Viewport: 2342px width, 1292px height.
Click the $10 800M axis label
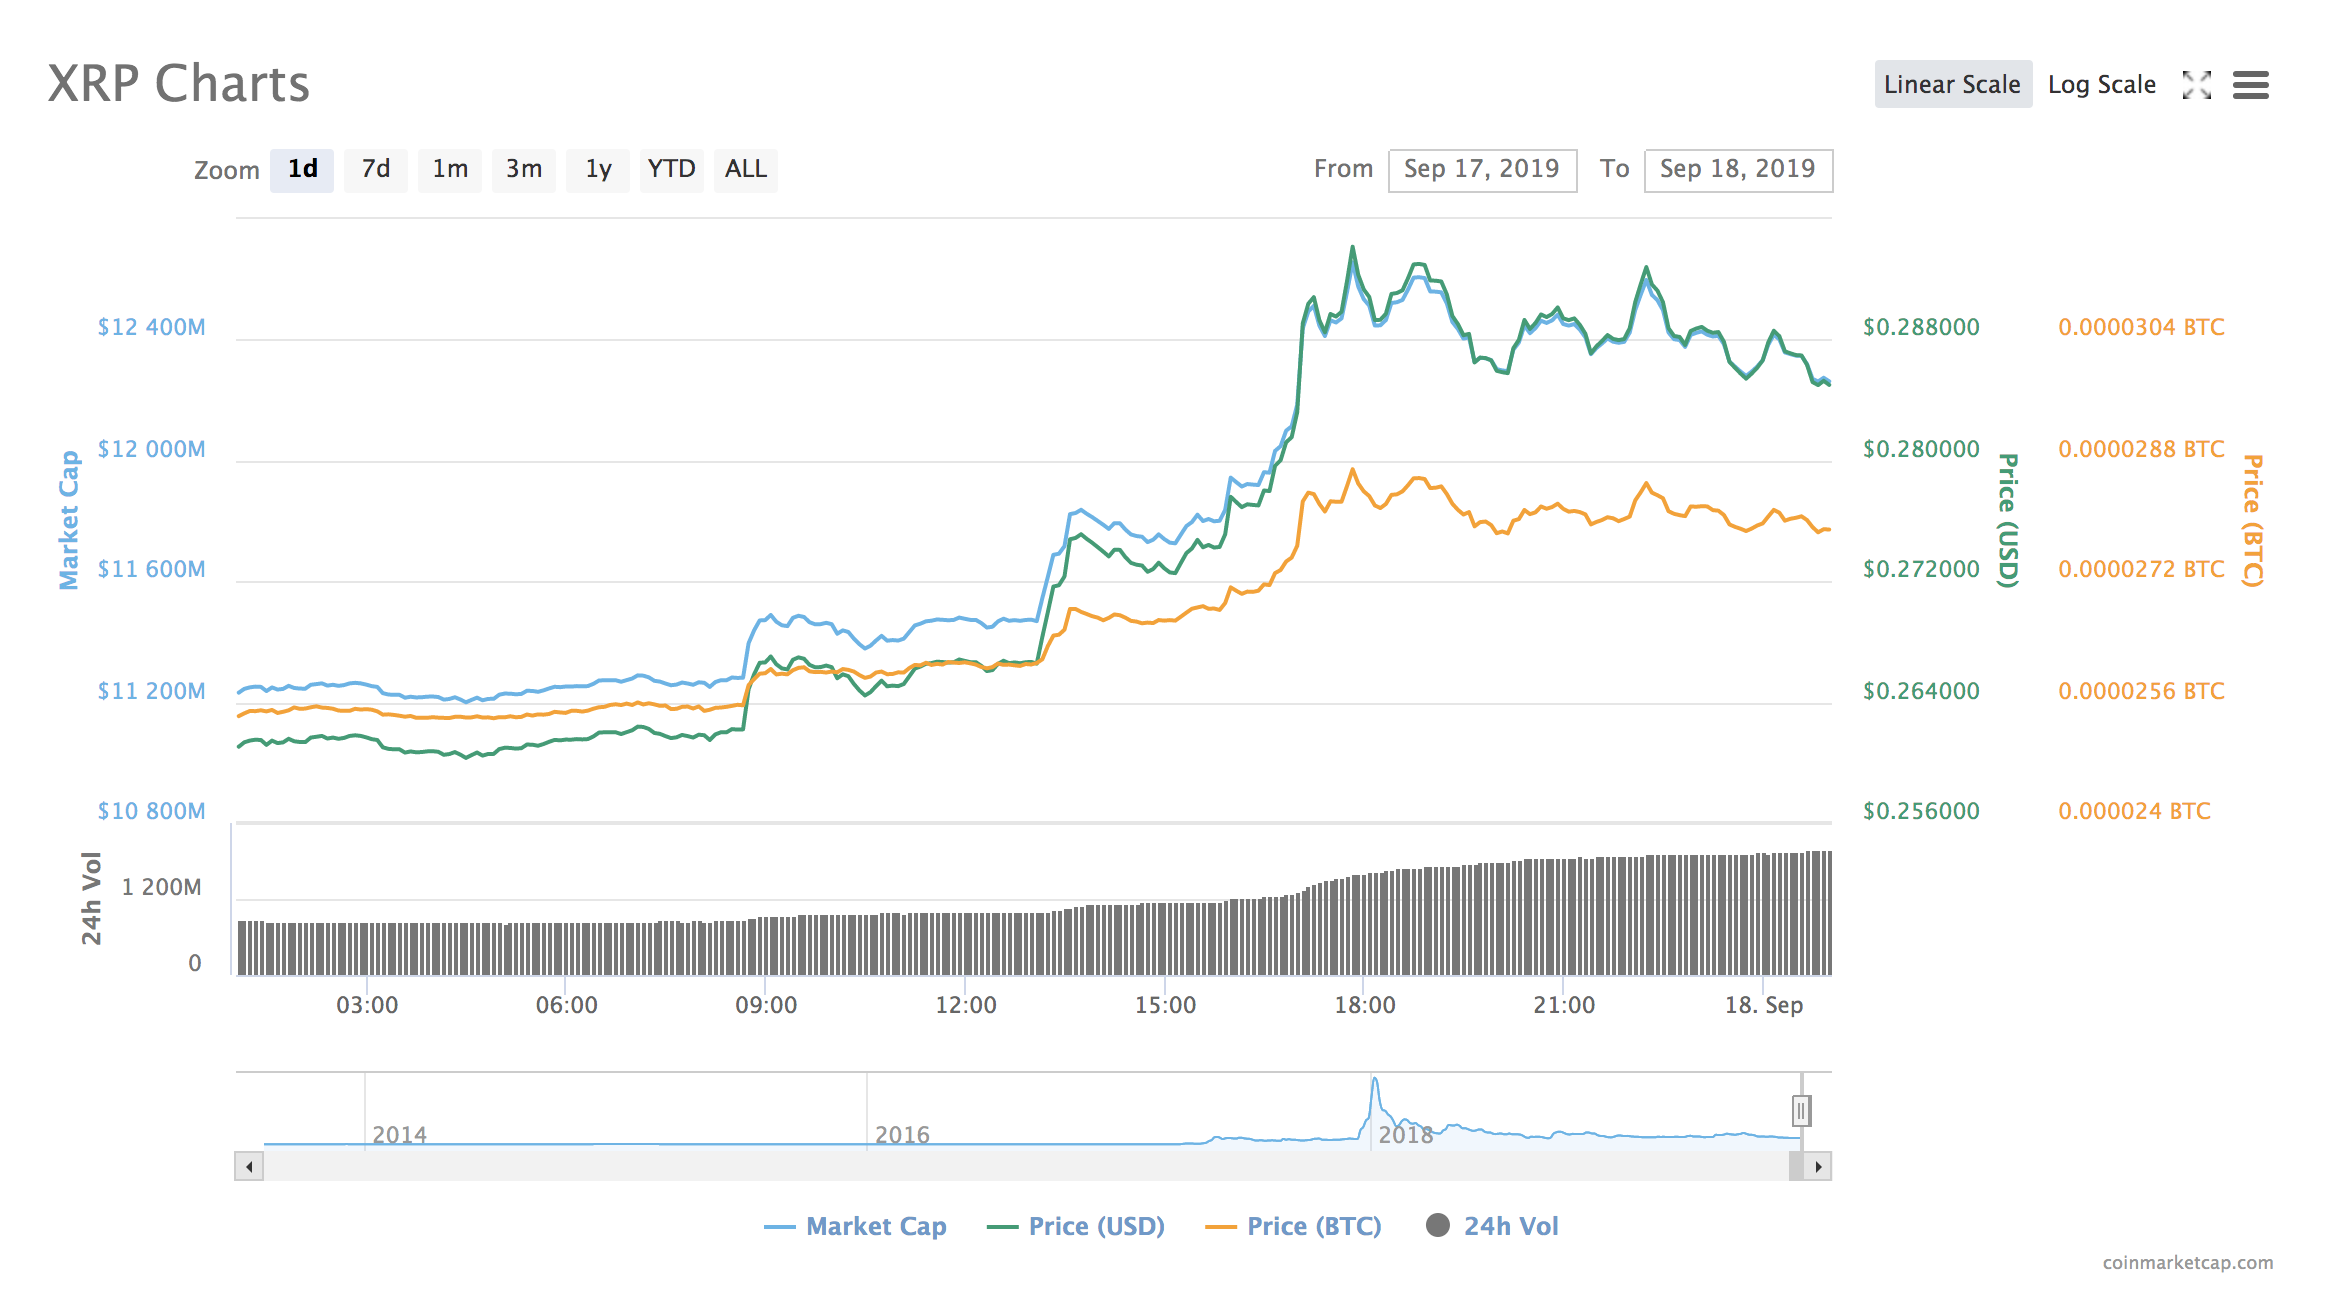[x=151, y=811]
